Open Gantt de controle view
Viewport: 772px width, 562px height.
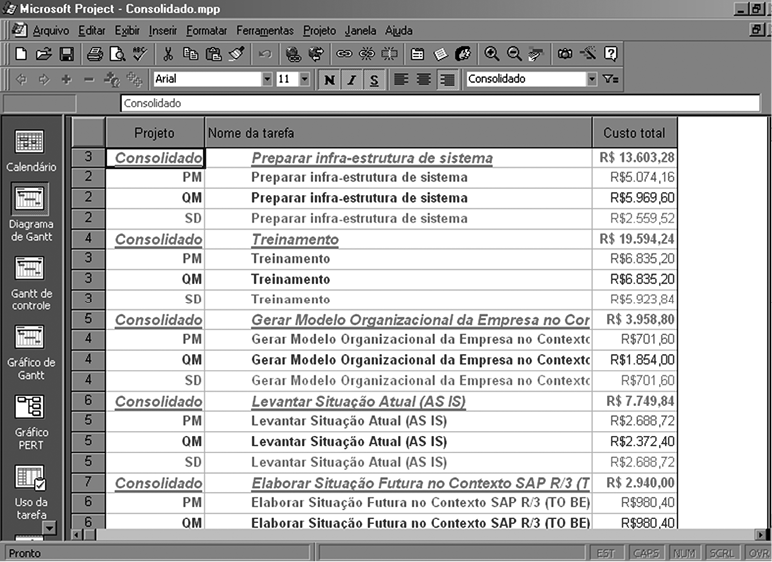point(31,283)
